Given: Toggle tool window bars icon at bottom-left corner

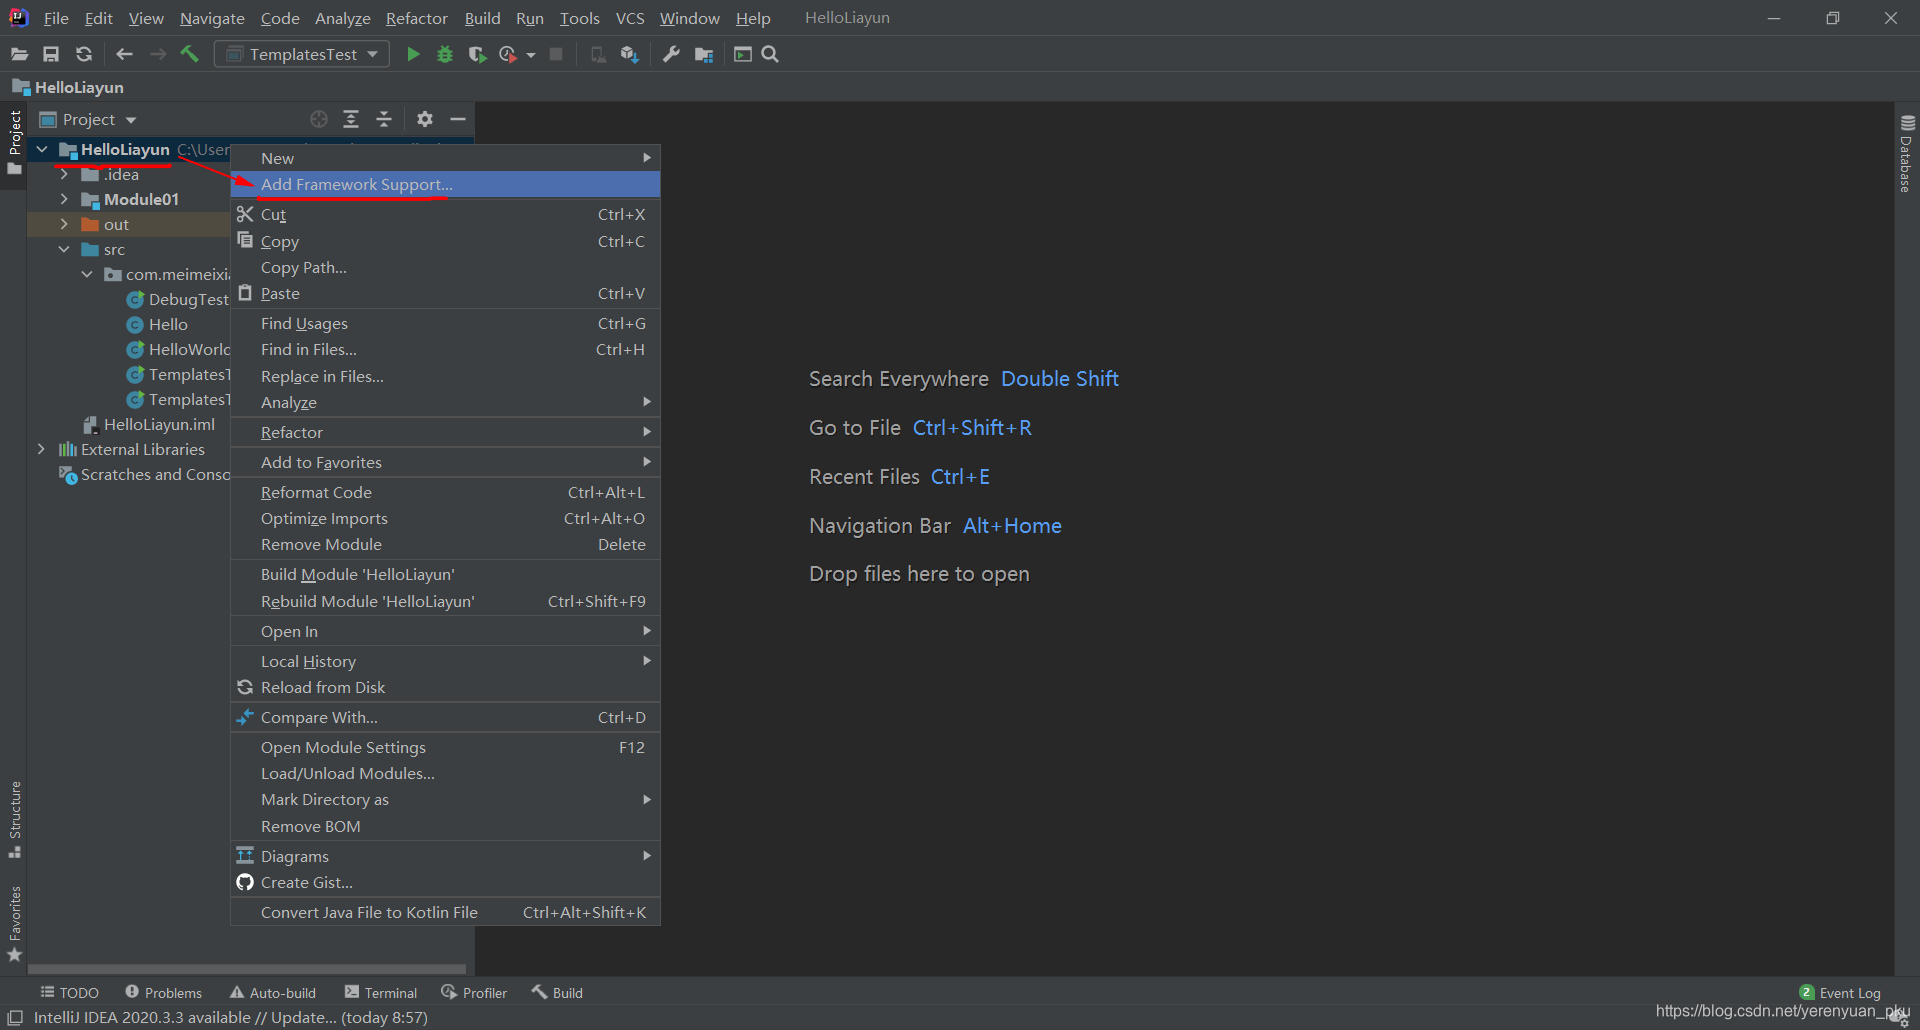Looking at the screenshot, I should (15, 1017).
